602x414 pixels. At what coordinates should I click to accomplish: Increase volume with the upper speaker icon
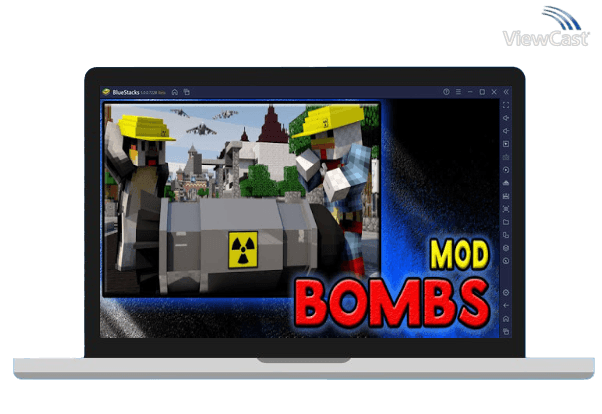[506, 118]
